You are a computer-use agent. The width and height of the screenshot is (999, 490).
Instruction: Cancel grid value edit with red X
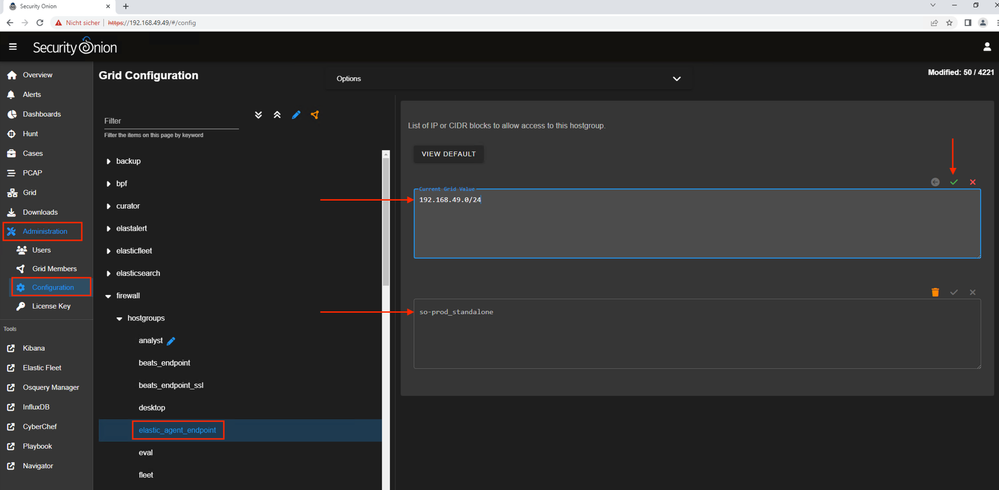972,182
